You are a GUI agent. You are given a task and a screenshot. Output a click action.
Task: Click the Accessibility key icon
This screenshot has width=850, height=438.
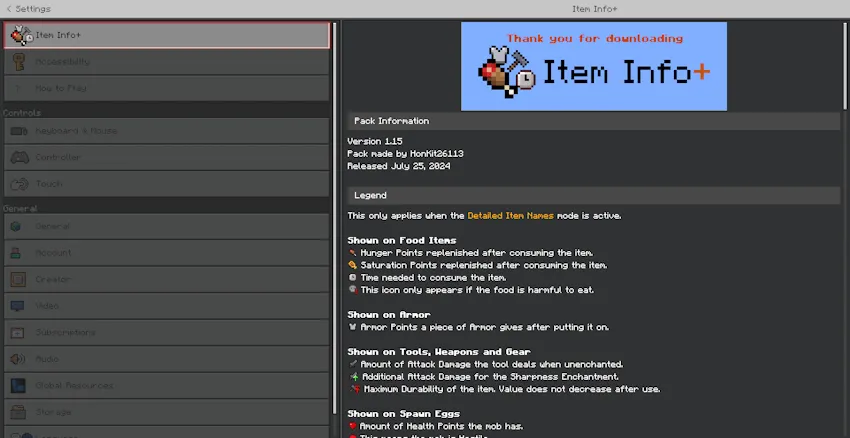(x=20, y=62)
